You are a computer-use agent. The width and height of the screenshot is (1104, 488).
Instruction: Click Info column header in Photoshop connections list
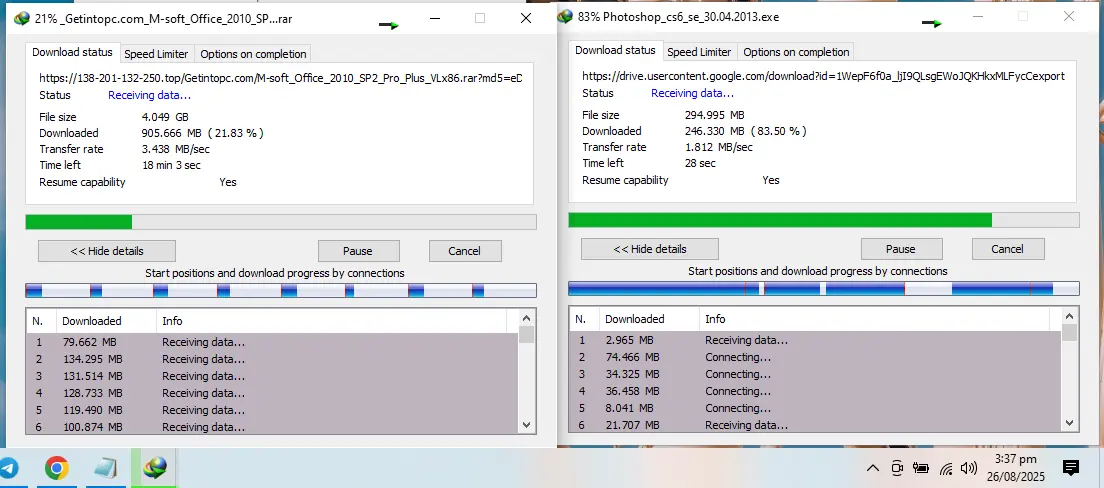point(876,319)
